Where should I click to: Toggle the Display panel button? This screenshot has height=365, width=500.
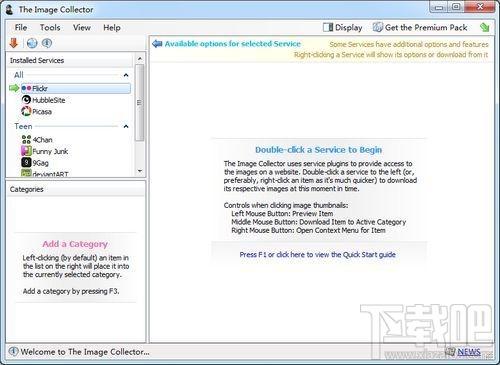tap(343, 27)
